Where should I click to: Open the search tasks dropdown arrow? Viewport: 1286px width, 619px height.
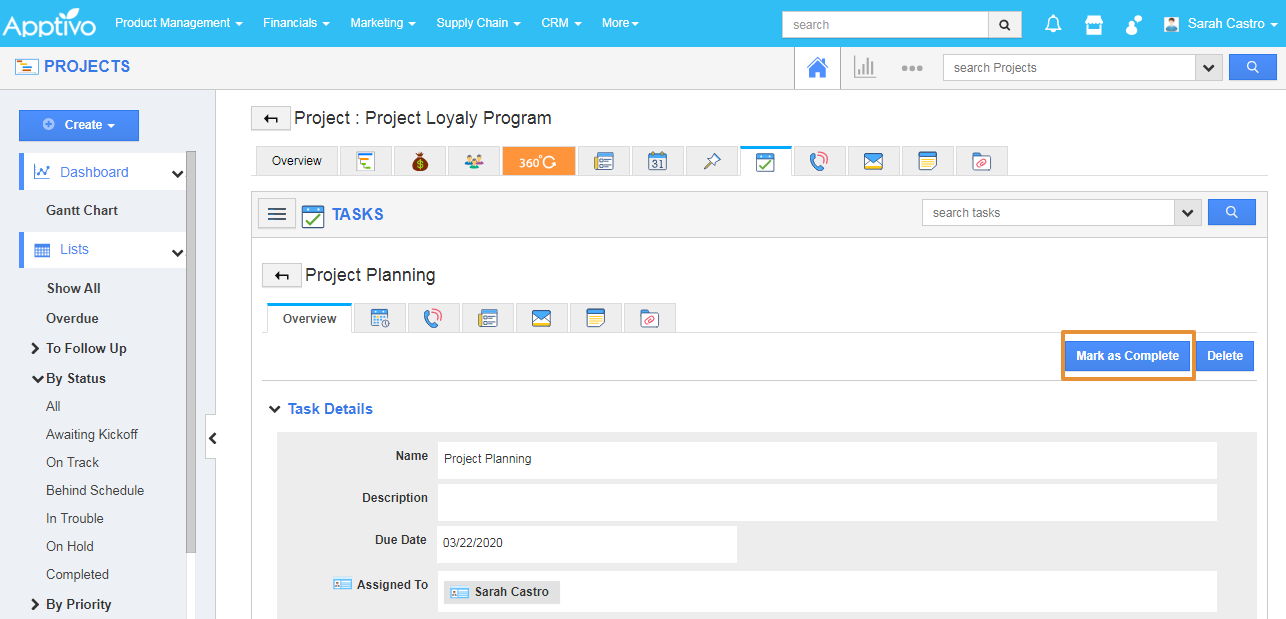[1187, 213]
